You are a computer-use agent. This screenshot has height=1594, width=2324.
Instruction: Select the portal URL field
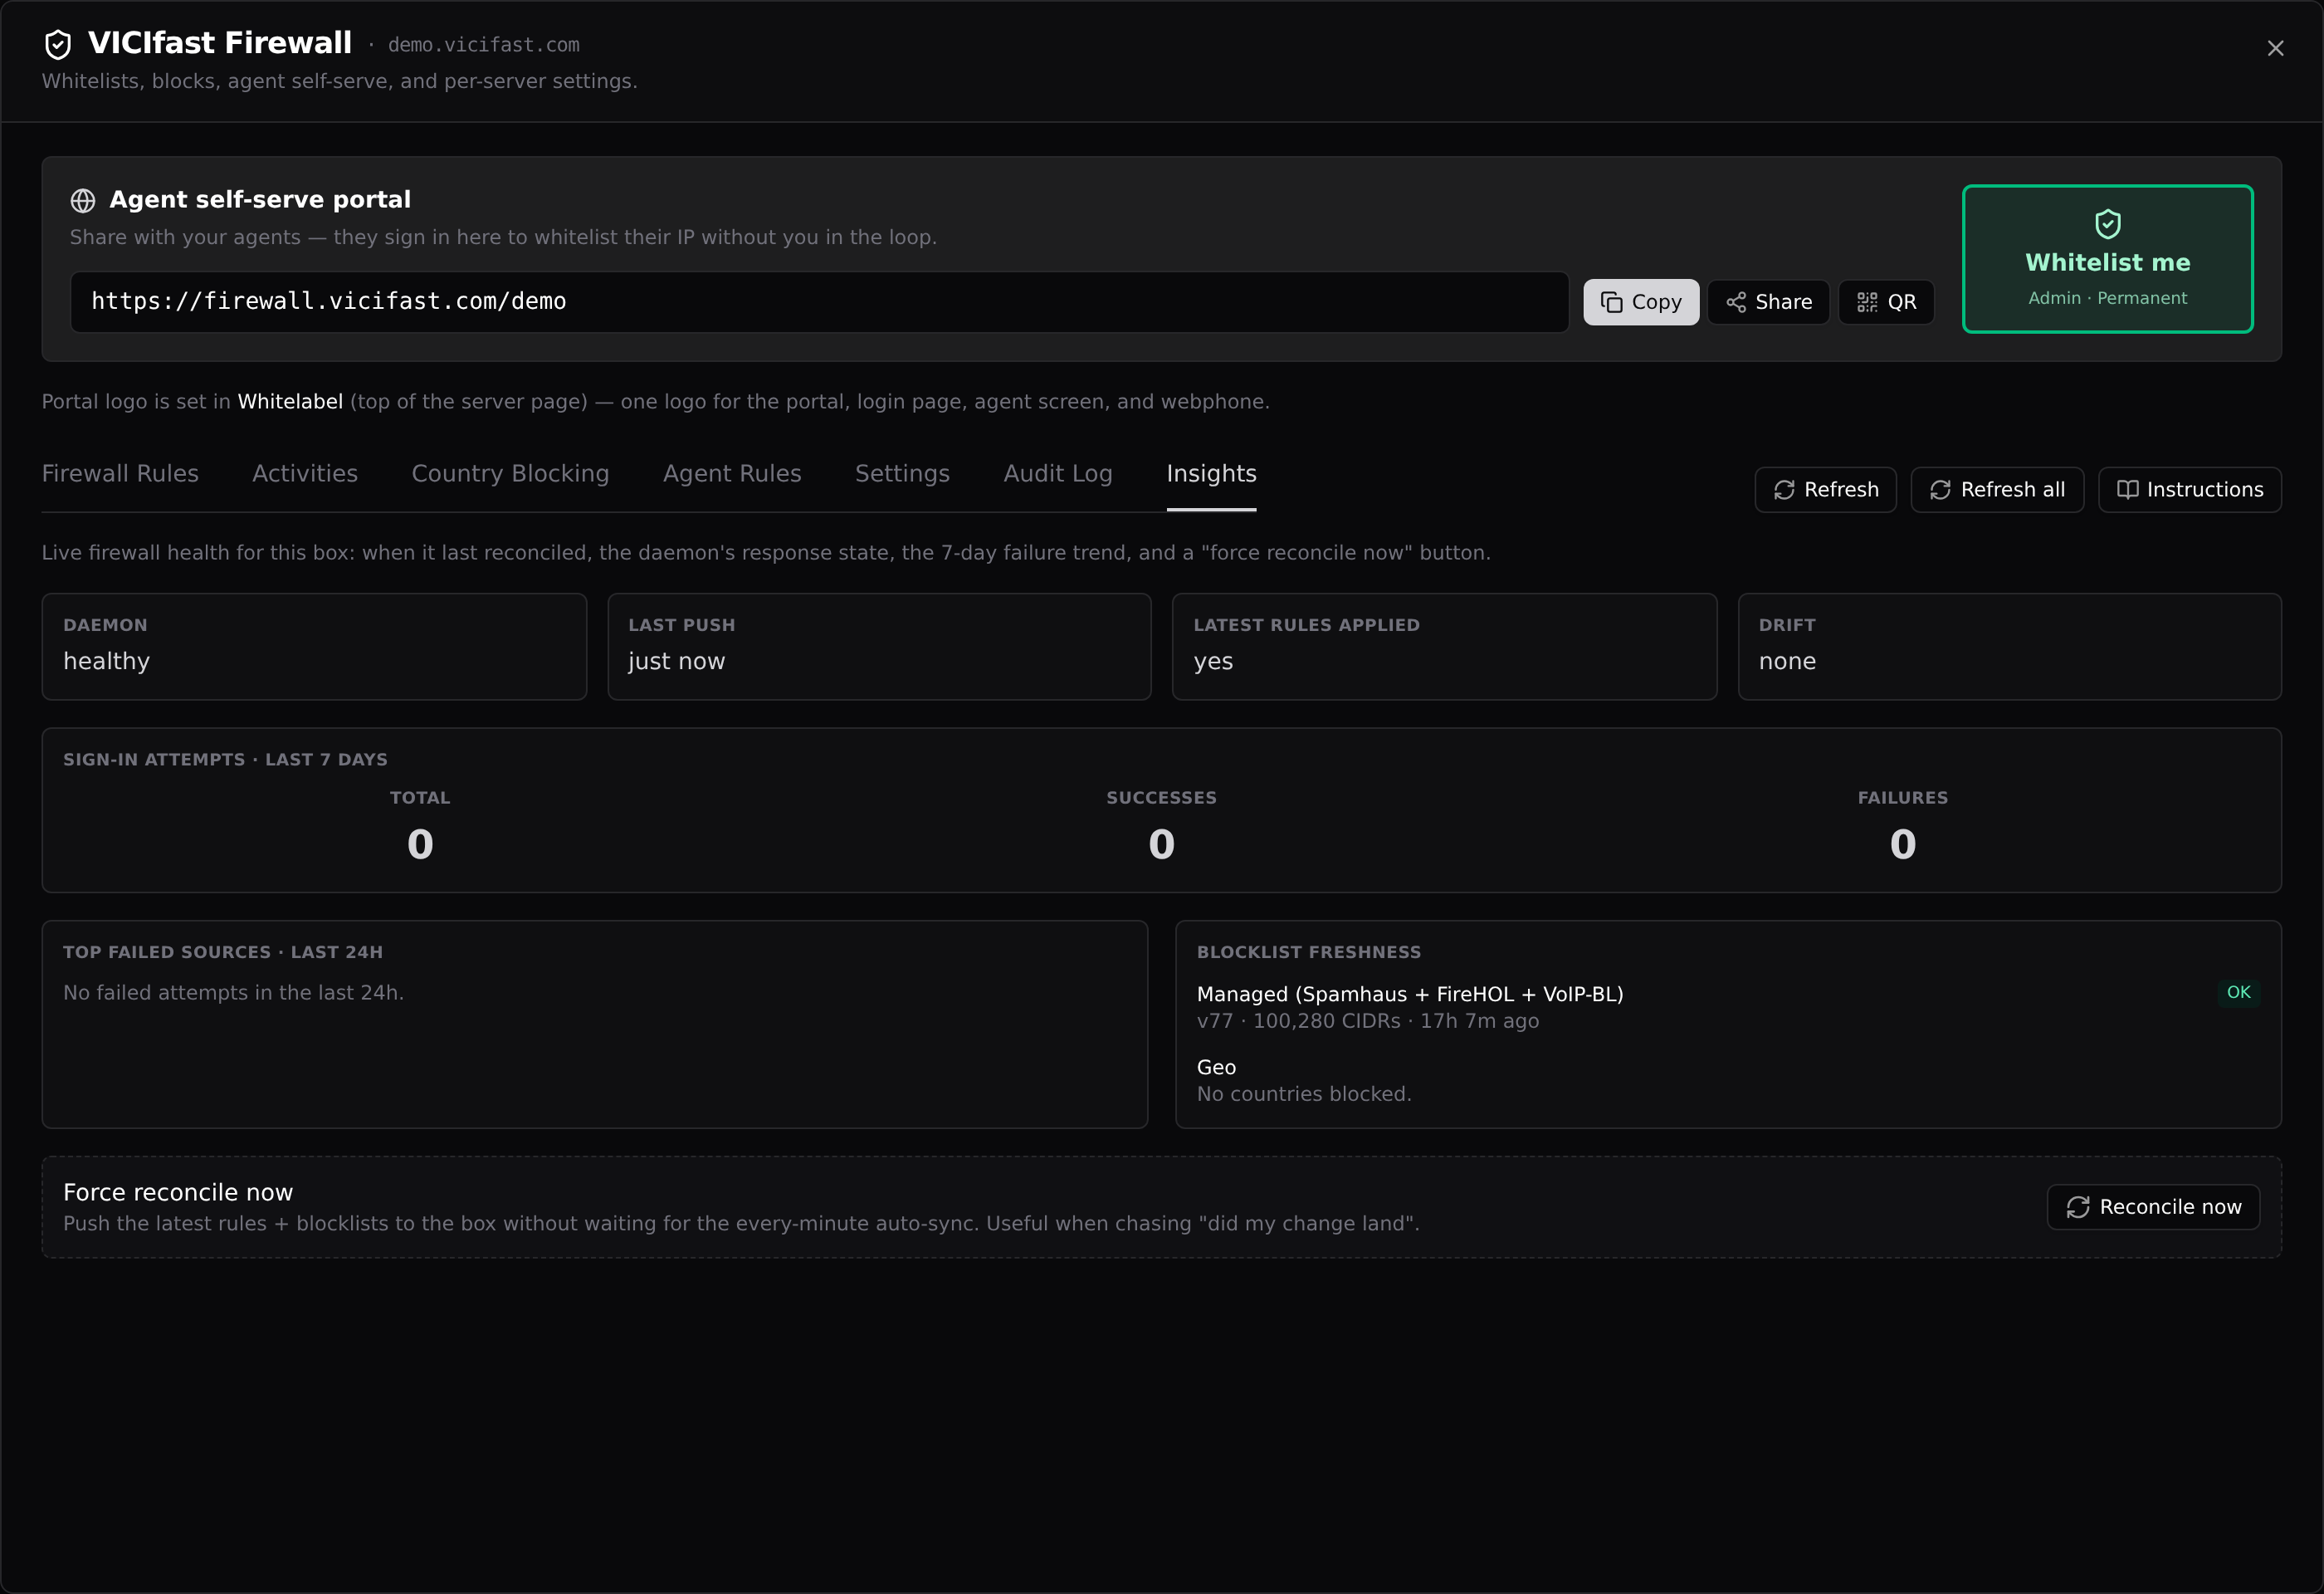tap(819, 302)
